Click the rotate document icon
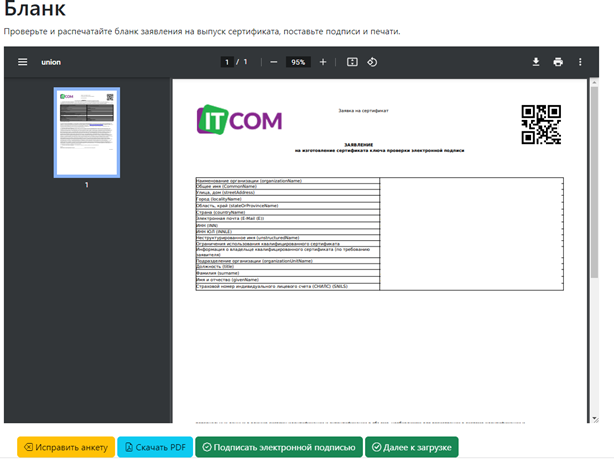This screenshot has width=614, height=459. (372, 62)
